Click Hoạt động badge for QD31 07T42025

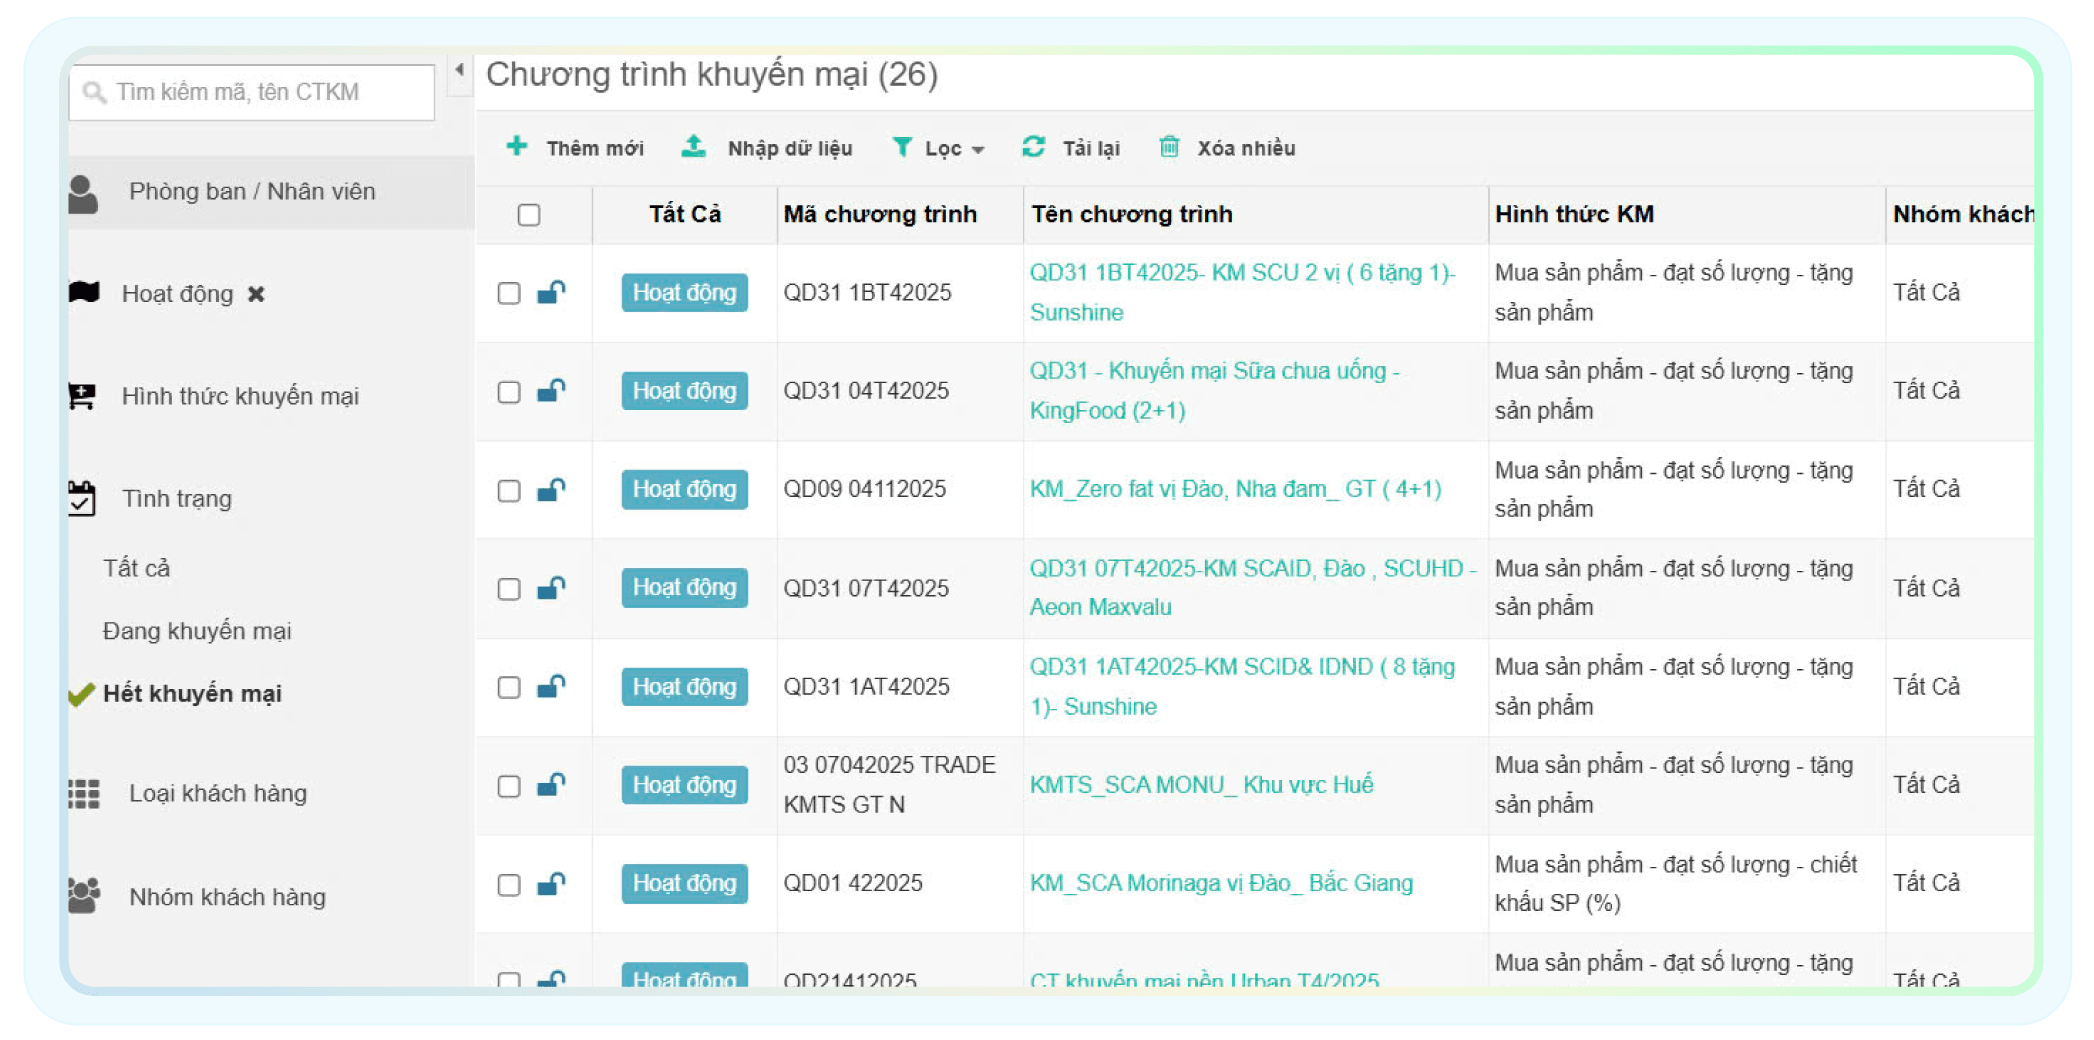click(x=684, y=588)
